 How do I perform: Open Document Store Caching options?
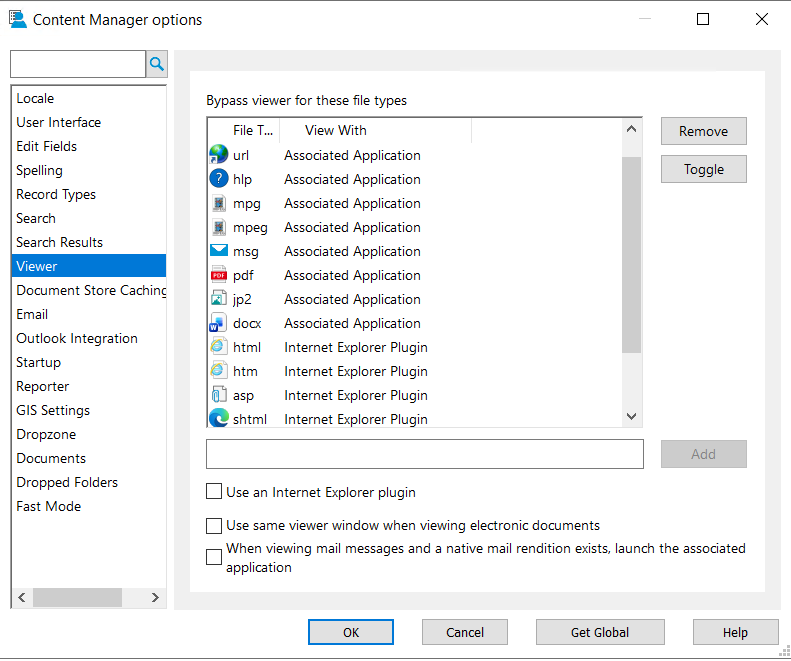(x=89, y=290)
